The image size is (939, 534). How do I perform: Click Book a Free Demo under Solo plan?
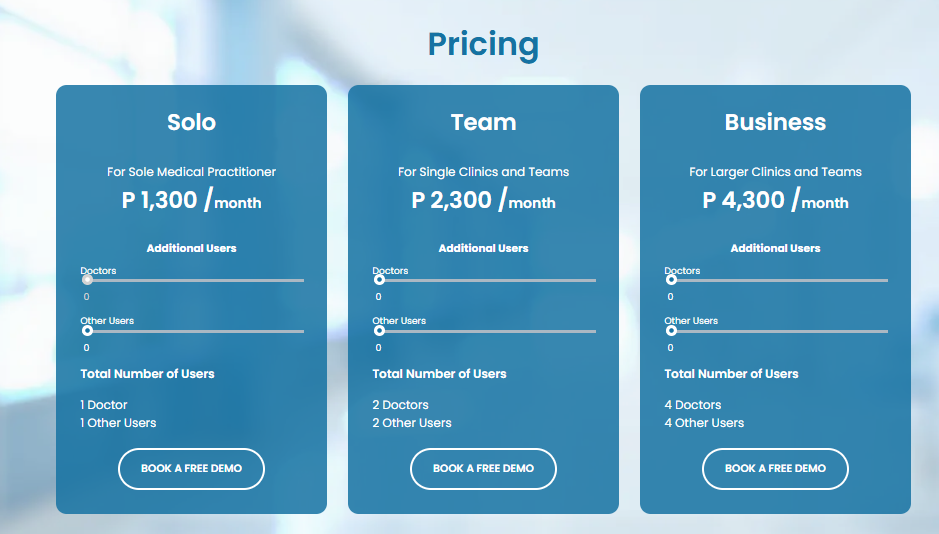[x=191, y=469]
